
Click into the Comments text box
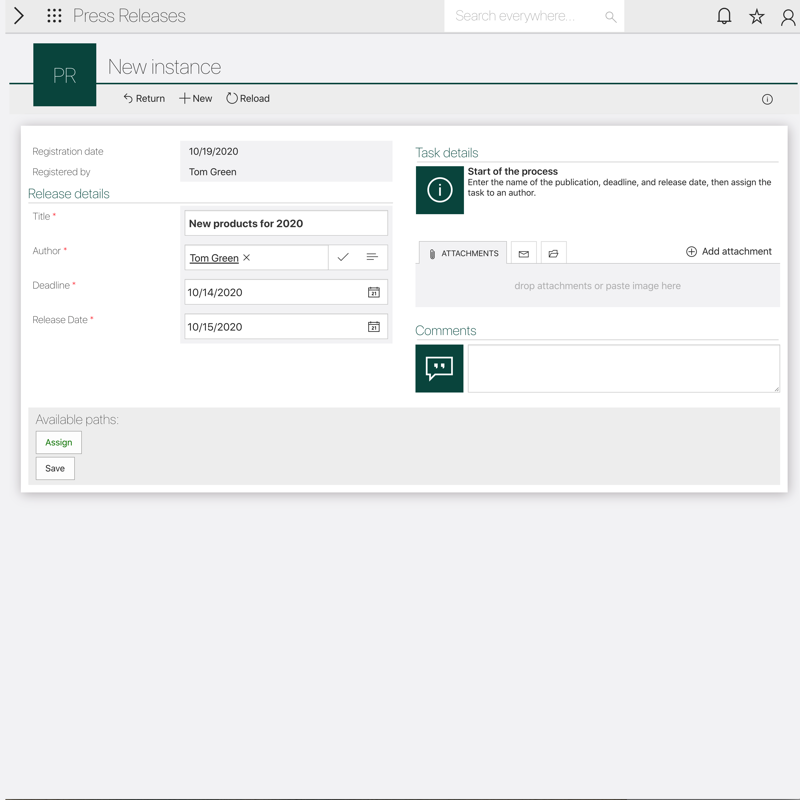coord(623,368)
